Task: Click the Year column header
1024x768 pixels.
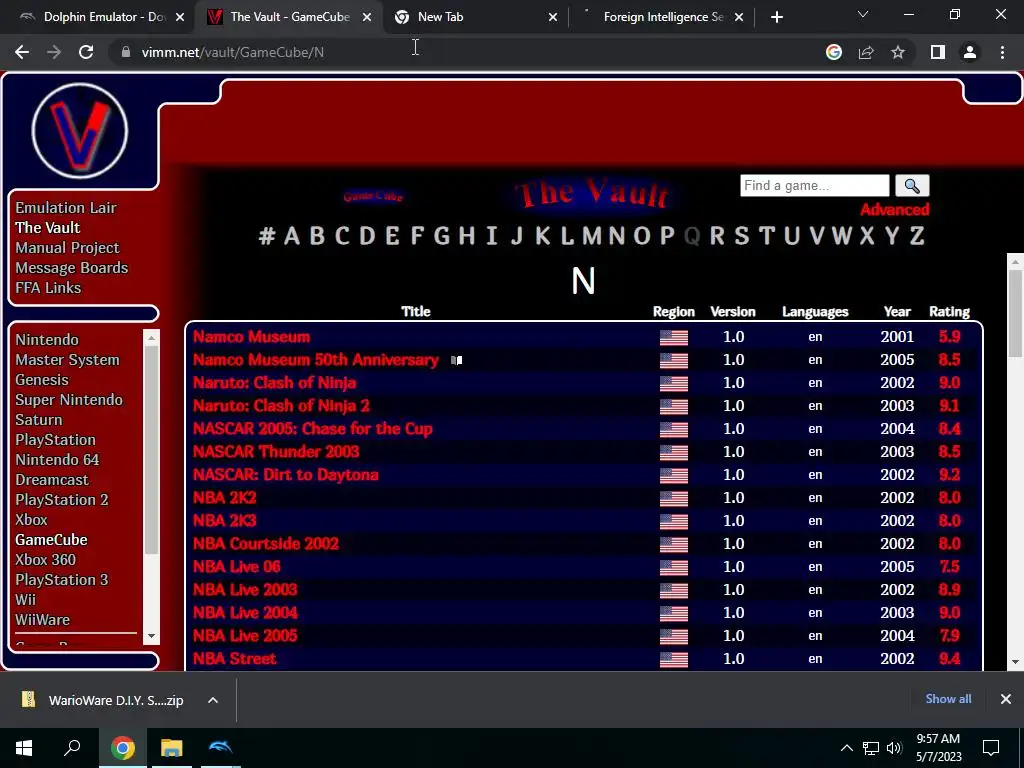Action: (x=897, y=312)
